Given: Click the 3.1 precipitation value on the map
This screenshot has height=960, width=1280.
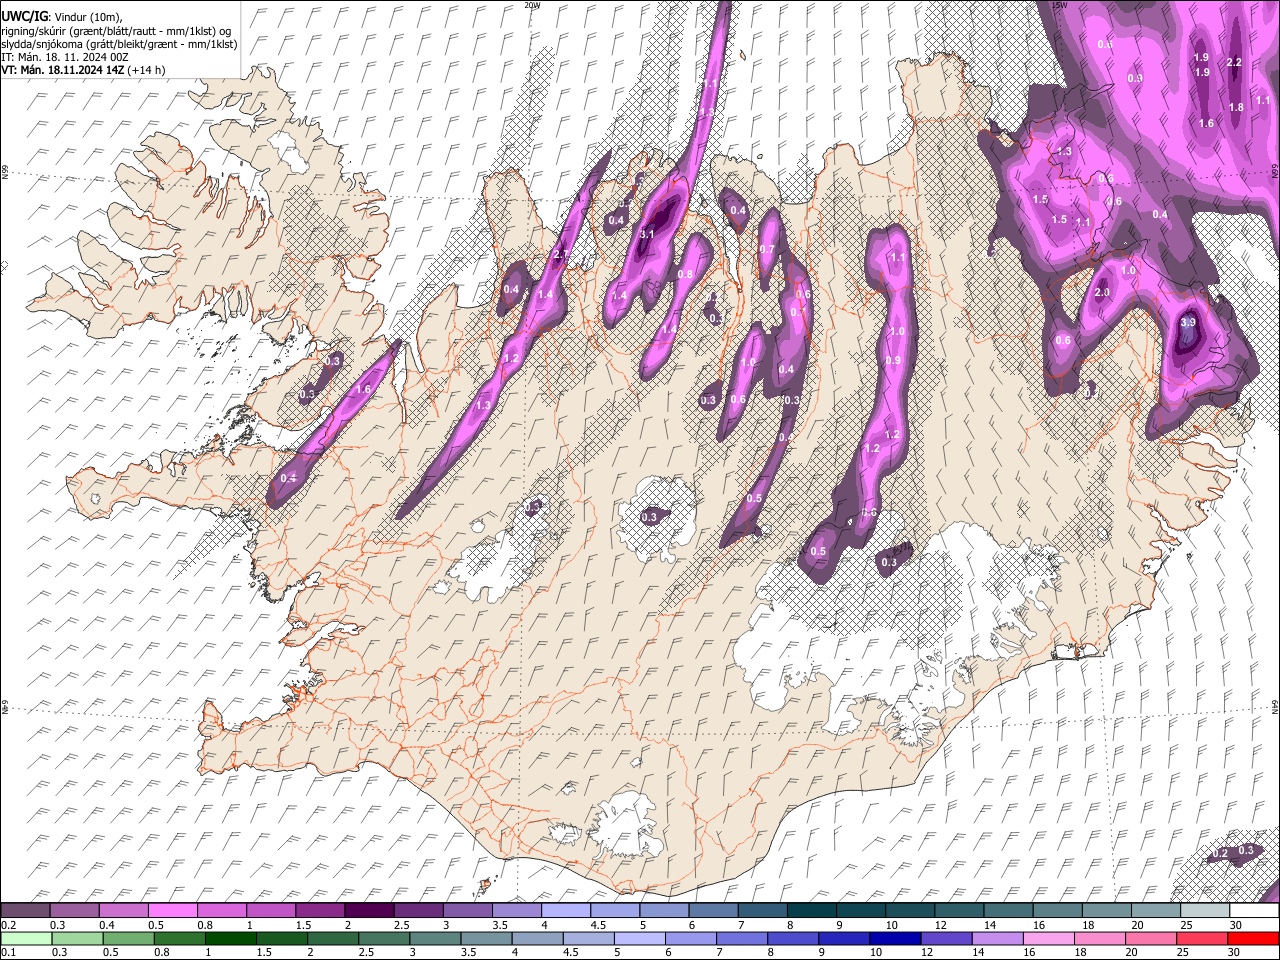Looking at the screenshot, I should pos(647,234).
